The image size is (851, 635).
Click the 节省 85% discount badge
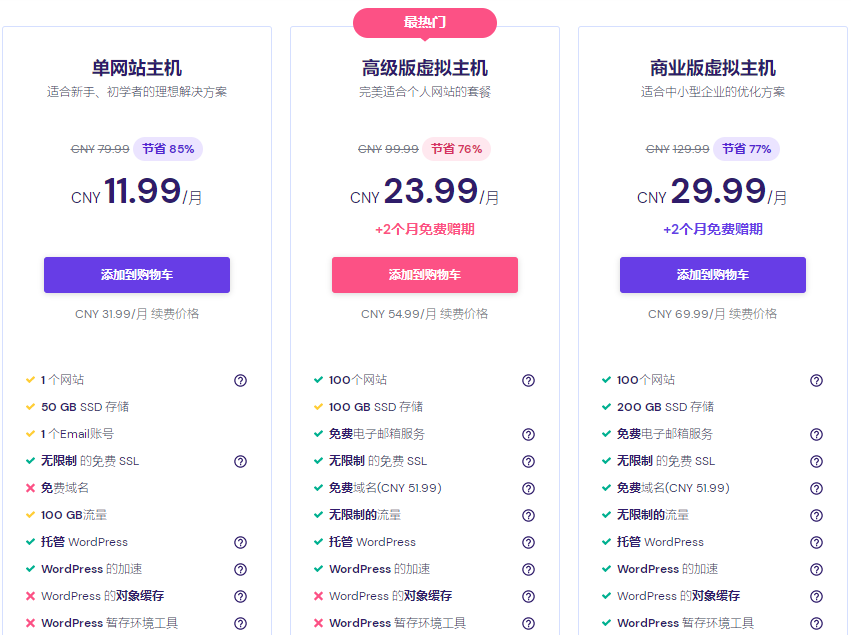[168, 149]
